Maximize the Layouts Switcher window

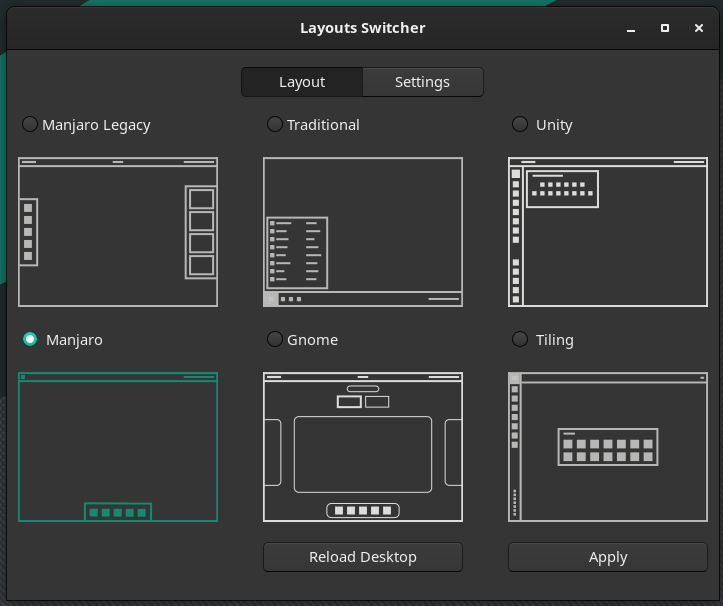click(x=665, y=28)
